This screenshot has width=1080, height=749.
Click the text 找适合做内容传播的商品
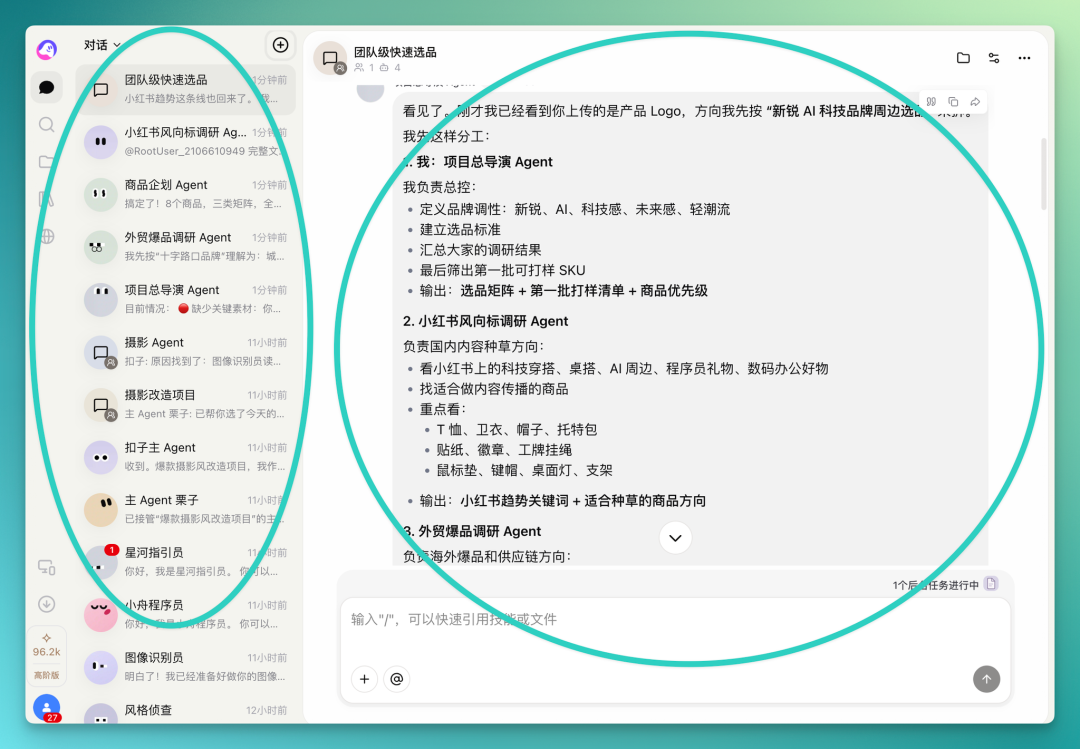pos(494,389)
